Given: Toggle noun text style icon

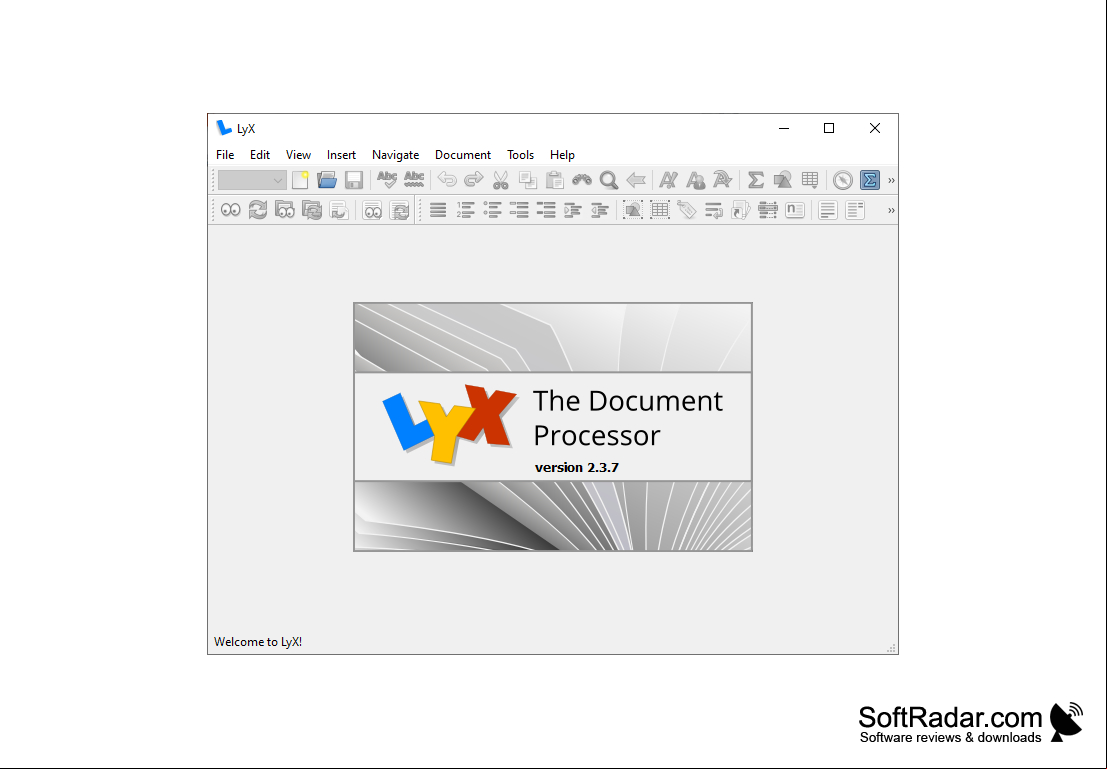Looking at the screenshot, I should pos(695,180).
